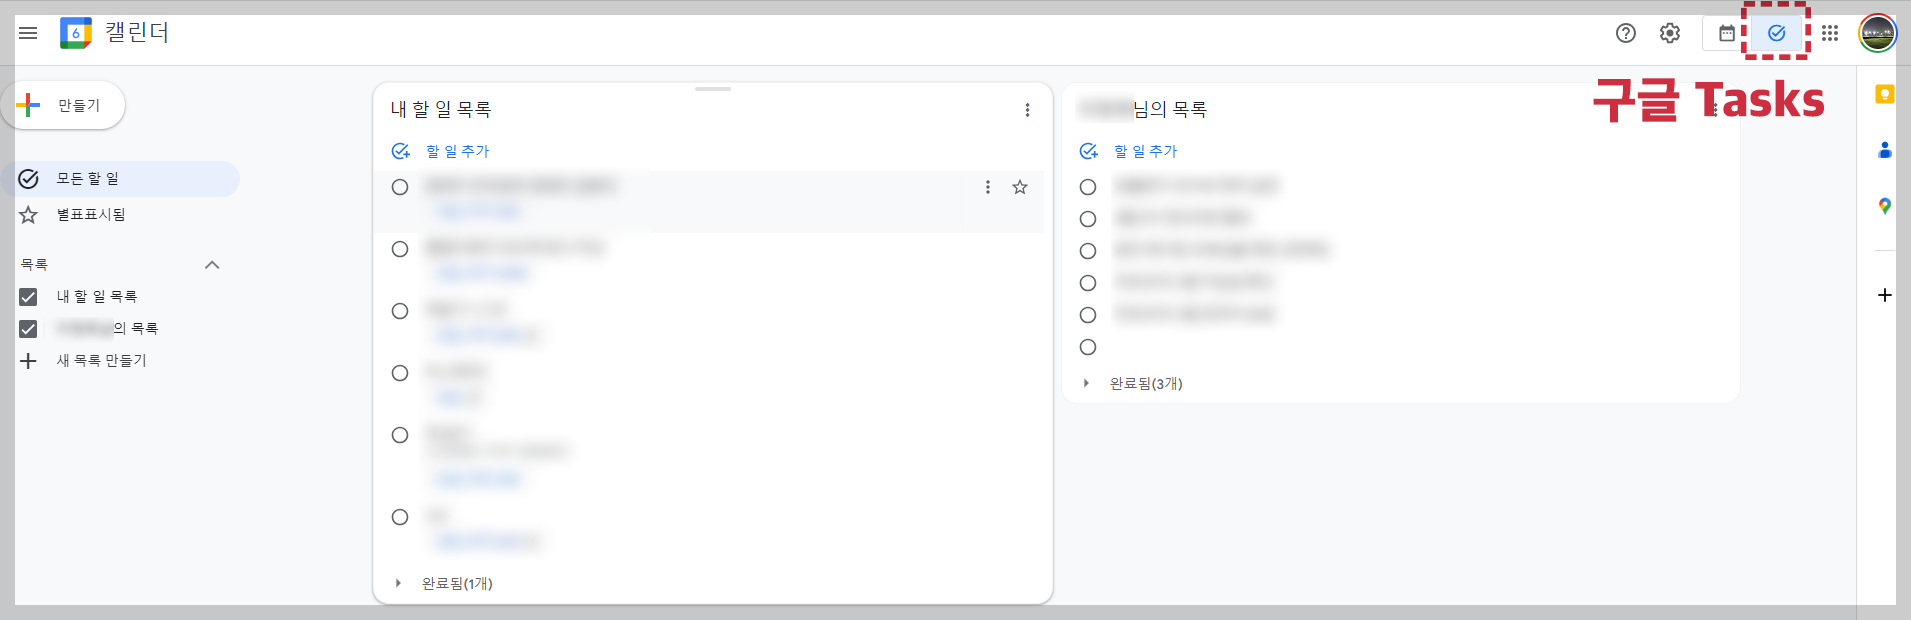The image size is (1911, 620).
Task: Star the first task in 내 할 일 목록
Action: (x=1020, y=187)
